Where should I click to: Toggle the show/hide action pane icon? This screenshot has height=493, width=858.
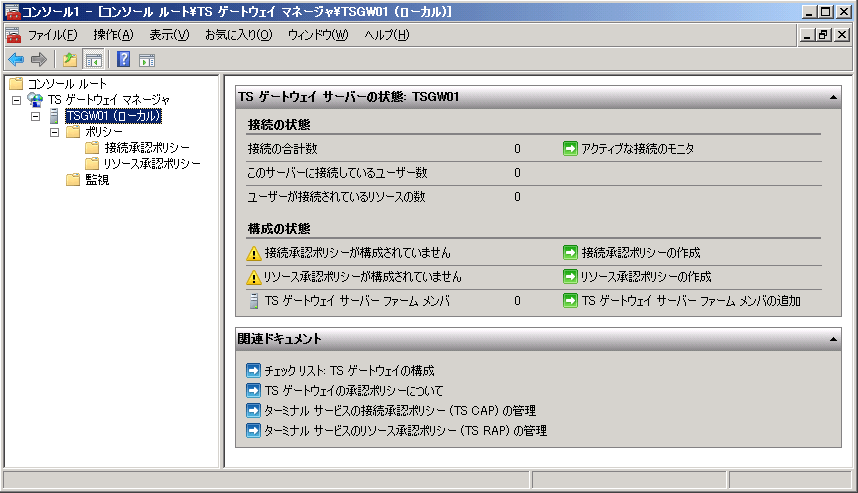147,60
